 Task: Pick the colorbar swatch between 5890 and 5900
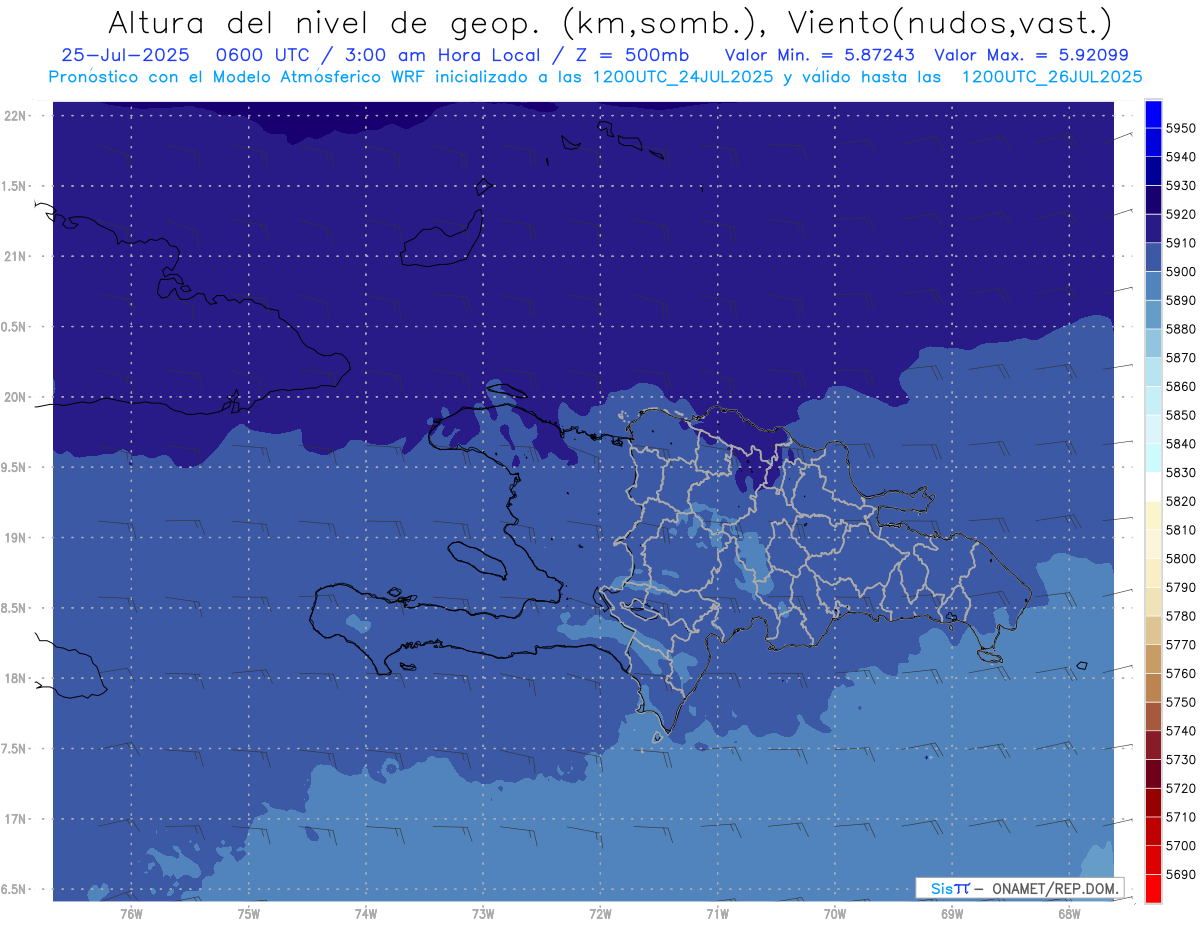click(1153, 286)
